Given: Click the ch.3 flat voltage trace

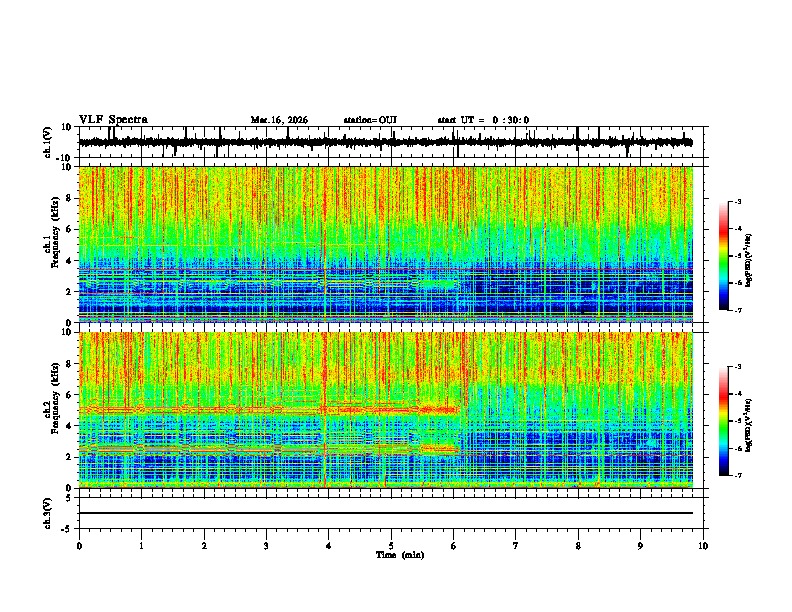Looking at the screenshot, I should (x=386, y=513).
